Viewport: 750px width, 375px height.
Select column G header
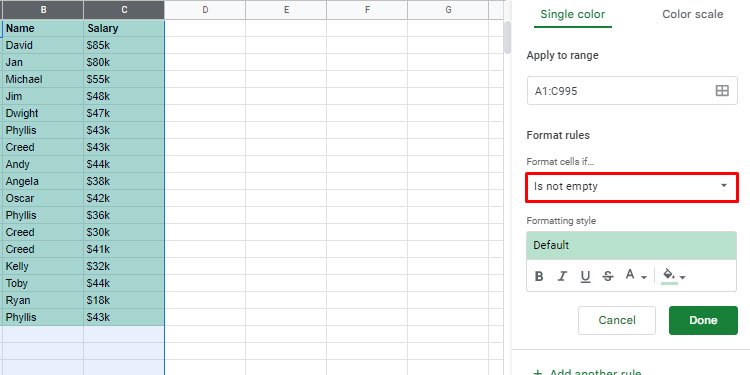pos(448,10)
